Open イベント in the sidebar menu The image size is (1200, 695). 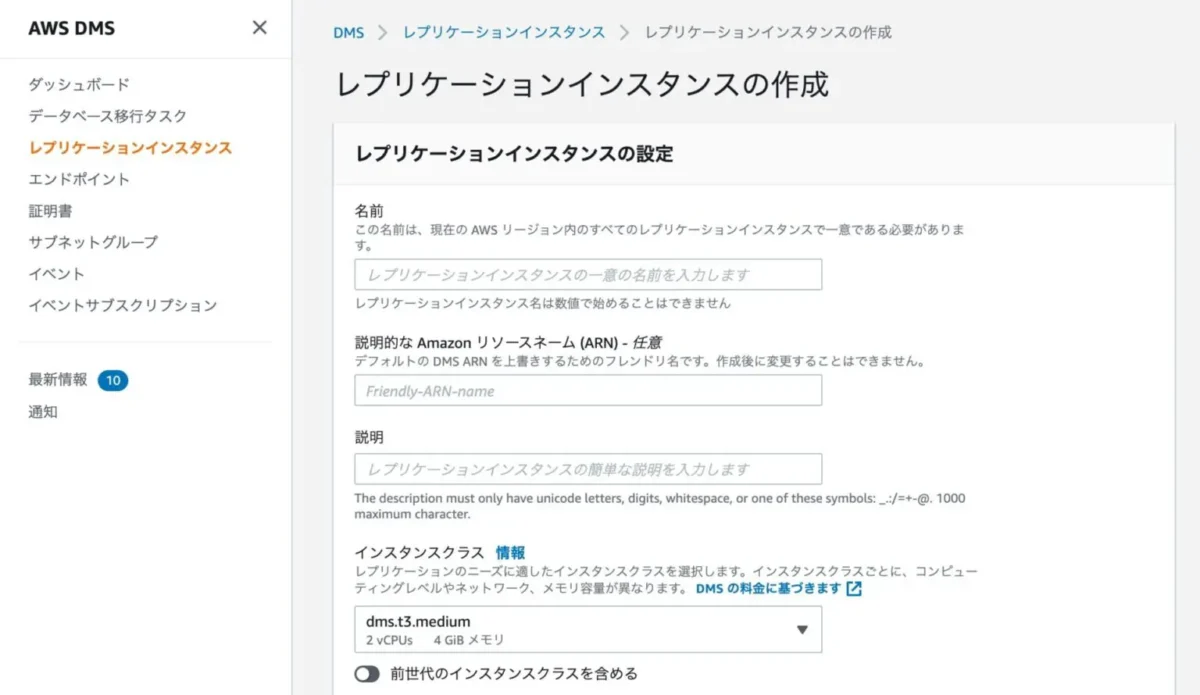(x=56, y=274)
